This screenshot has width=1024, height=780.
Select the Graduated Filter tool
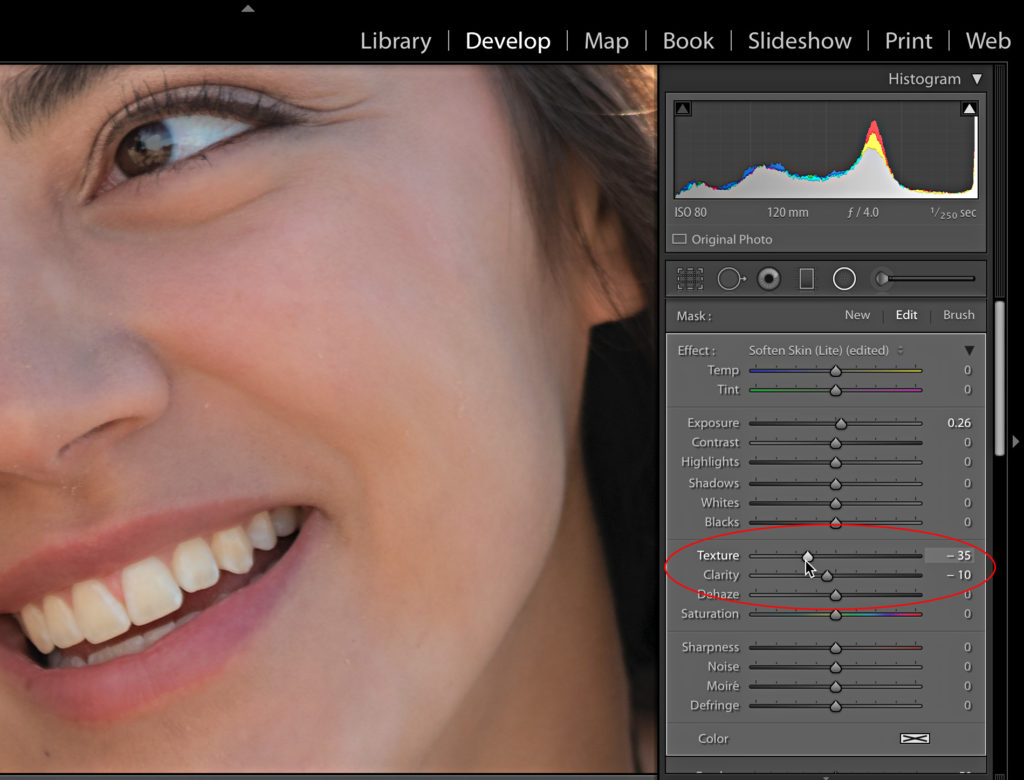click(x=807, y=279)
